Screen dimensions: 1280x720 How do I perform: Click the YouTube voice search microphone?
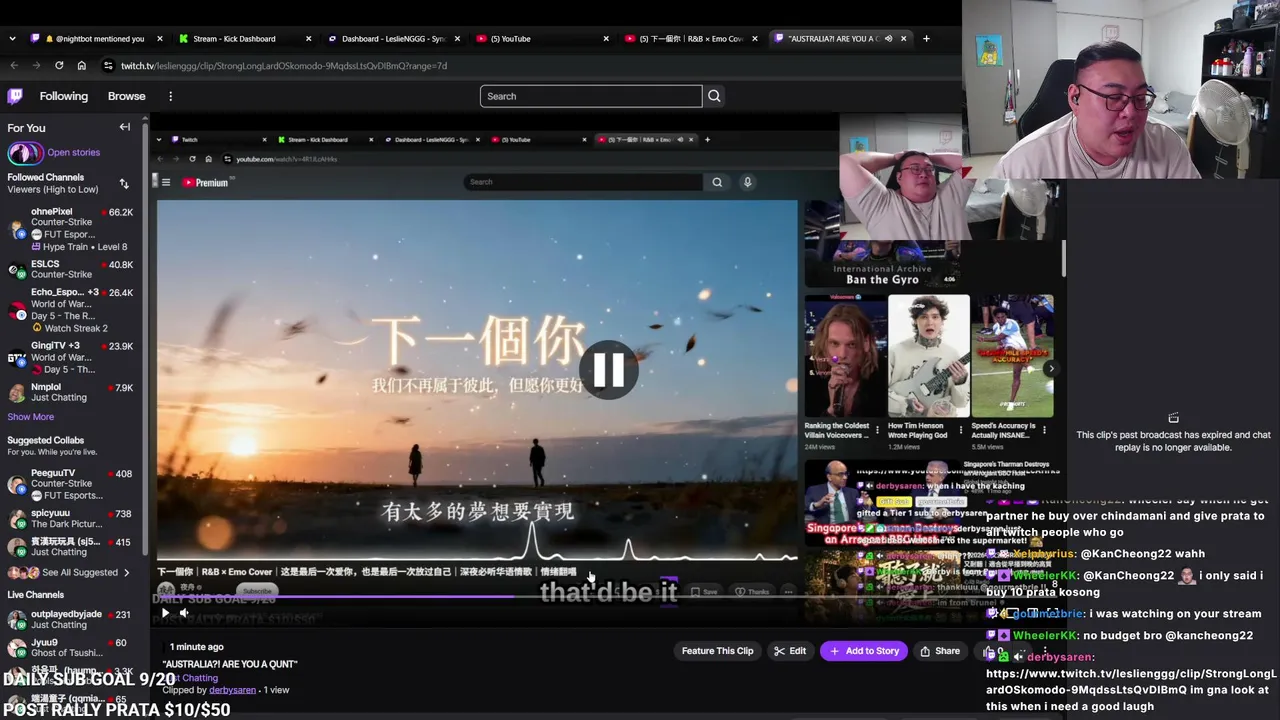[747, 182]
